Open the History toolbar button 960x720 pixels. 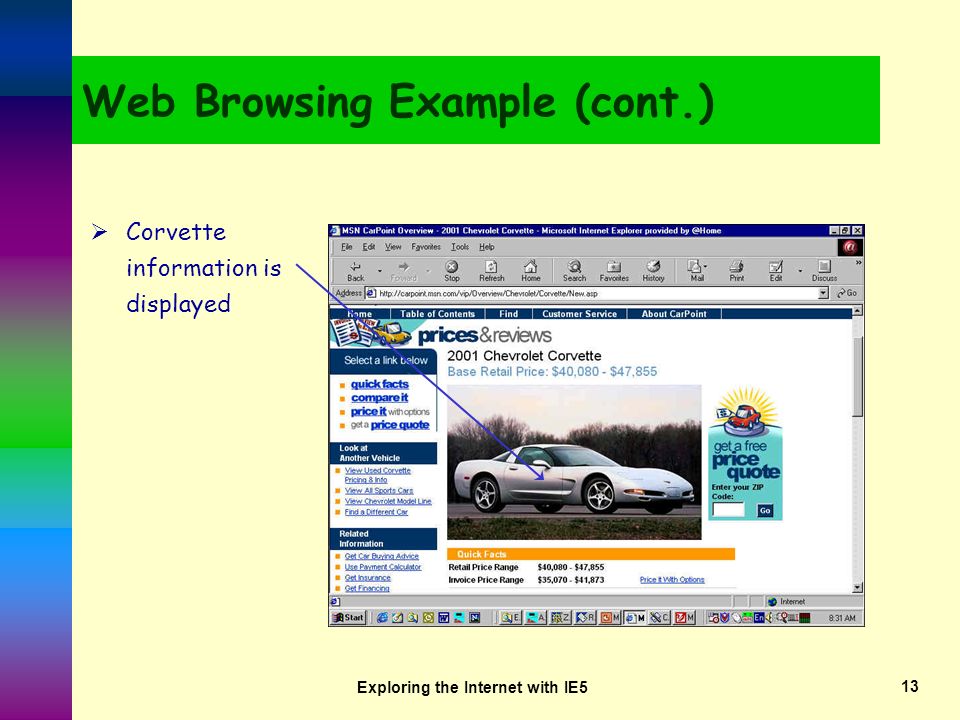click(653, 271)
